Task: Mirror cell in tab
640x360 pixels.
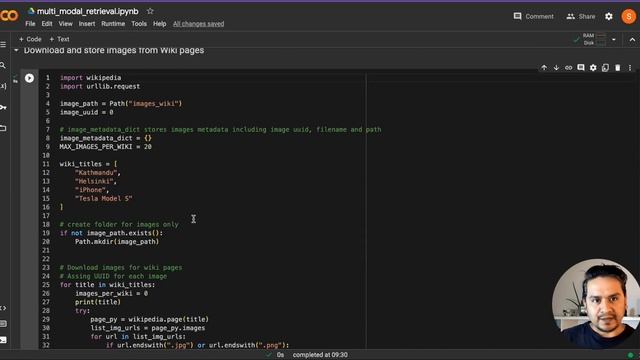Action: 605,68
